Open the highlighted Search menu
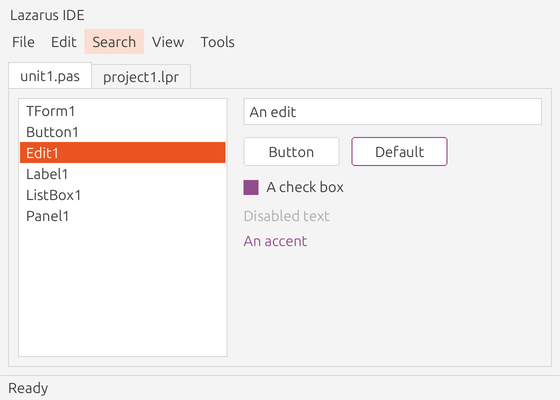Screen dimensions: 560x400 (114, 42)
